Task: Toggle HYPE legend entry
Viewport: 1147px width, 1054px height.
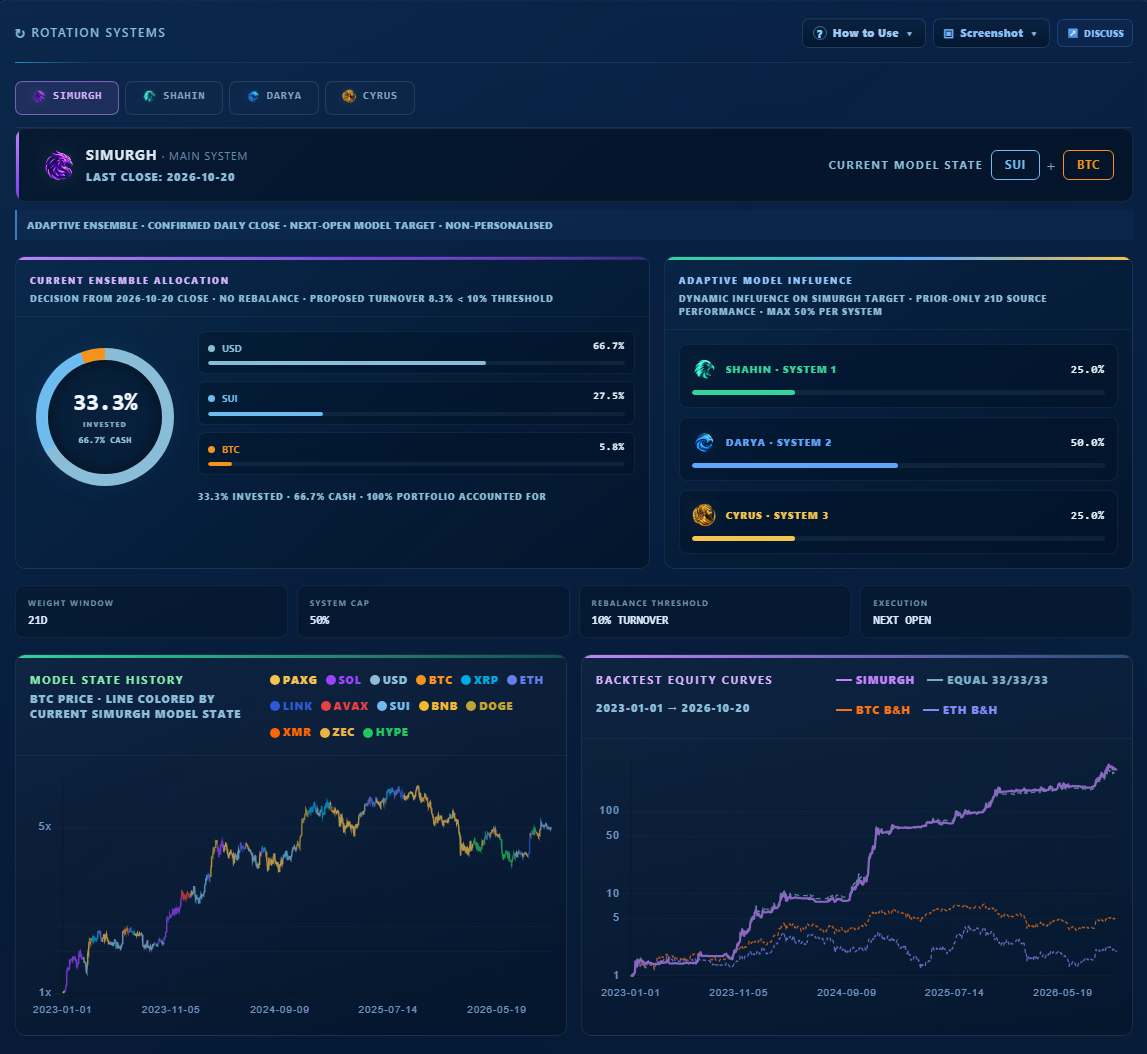Action: [386, 733]
